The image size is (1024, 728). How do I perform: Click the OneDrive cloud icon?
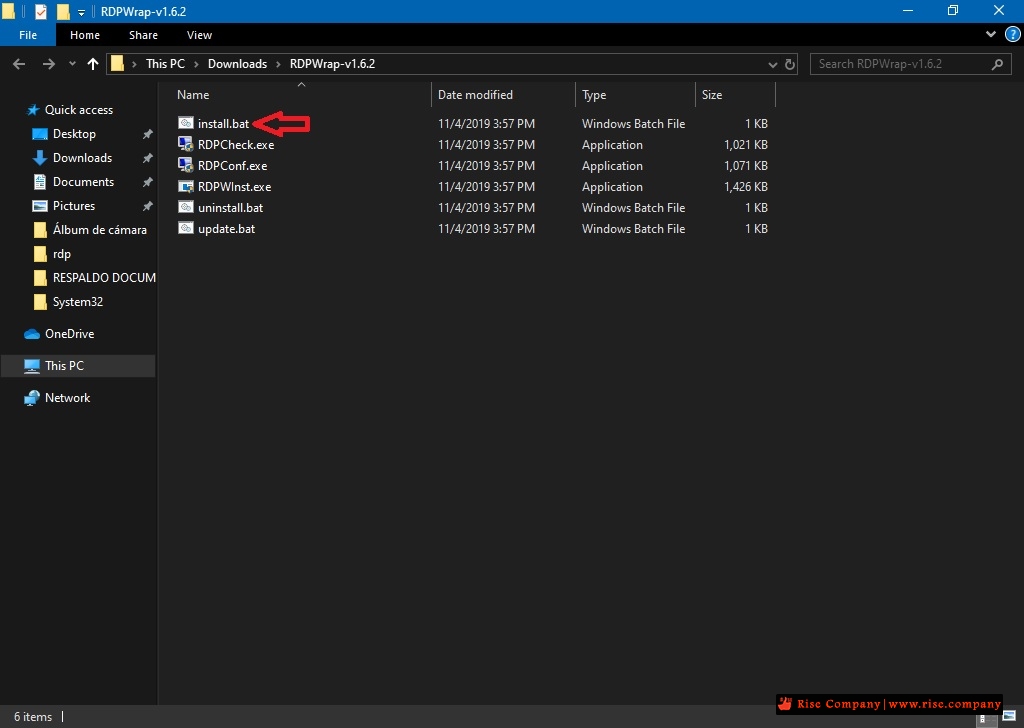coord(32,334)
